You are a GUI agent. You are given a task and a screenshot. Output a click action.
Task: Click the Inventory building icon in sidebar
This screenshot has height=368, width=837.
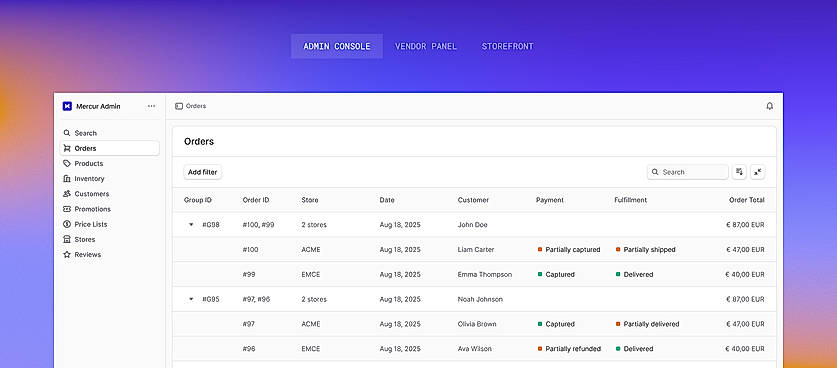click(67, 179)
